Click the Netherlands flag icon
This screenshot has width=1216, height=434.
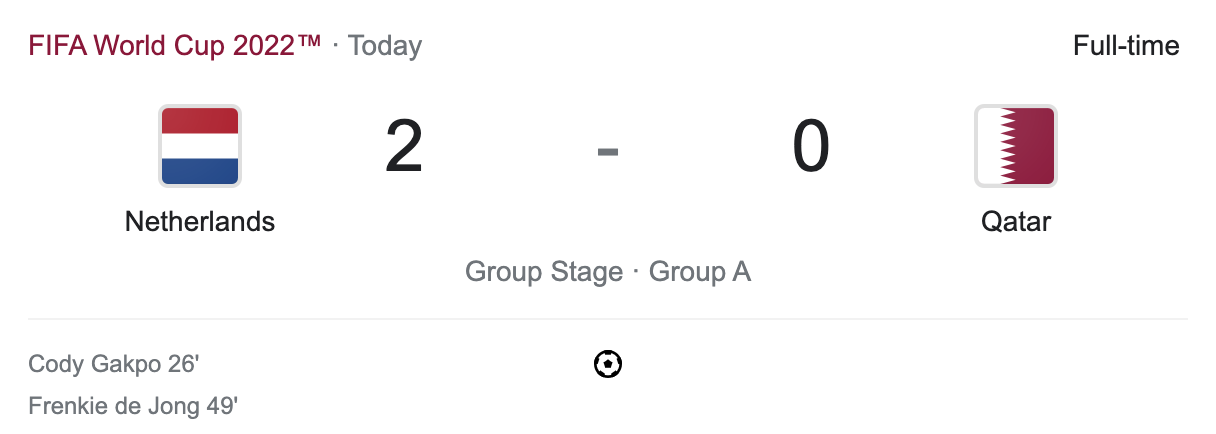click(x=199, y=146)
